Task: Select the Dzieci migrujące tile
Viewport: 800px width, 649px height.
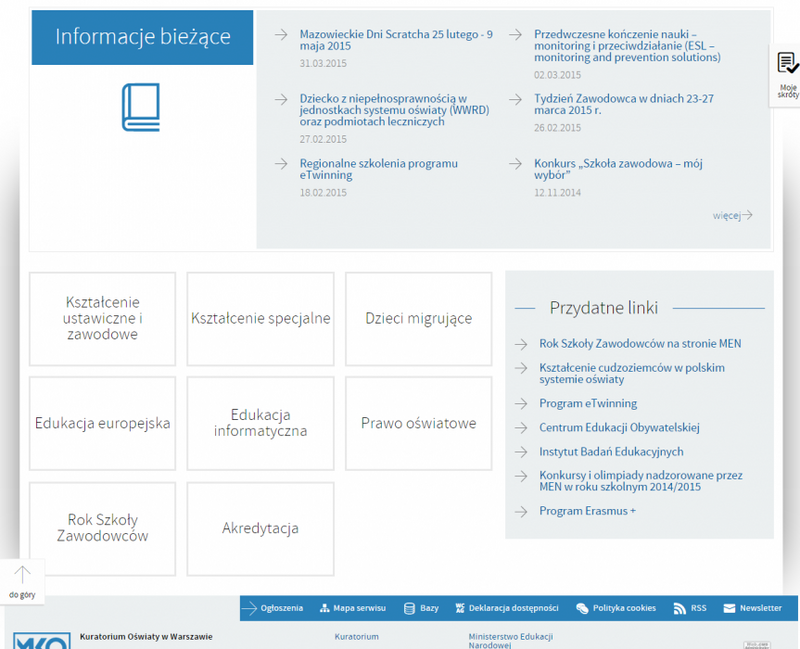Action: [418, 319]
